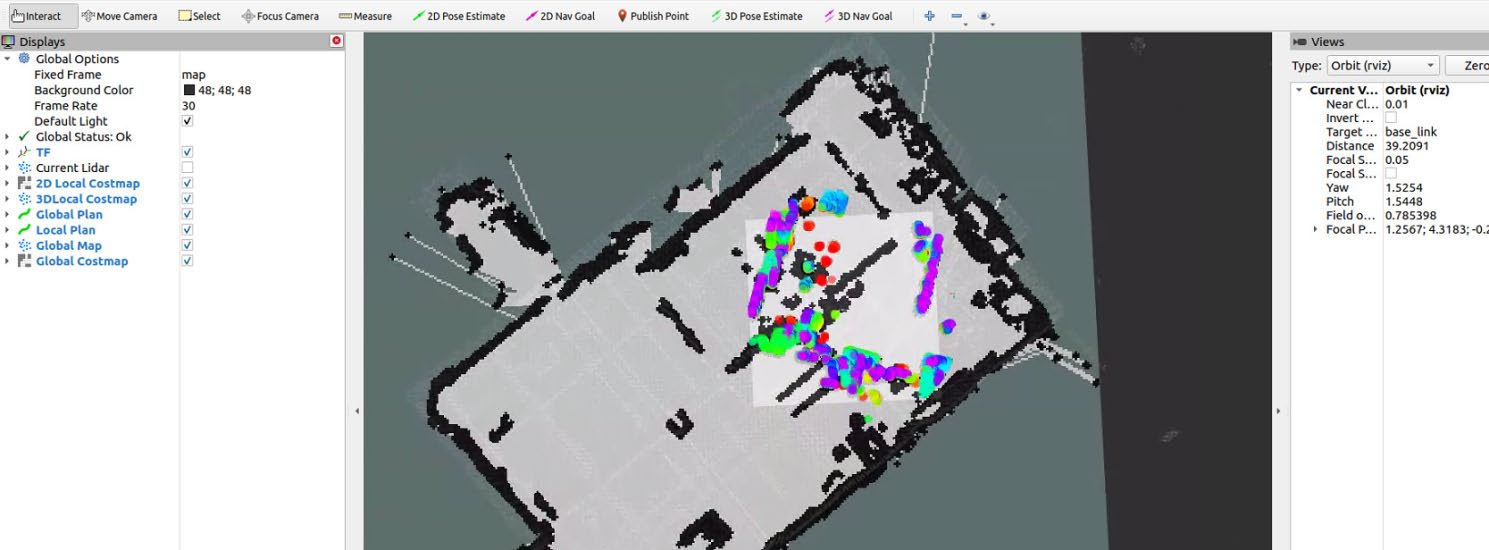Uncheck the 3DLocal Costmap display

tap(187, 199)
